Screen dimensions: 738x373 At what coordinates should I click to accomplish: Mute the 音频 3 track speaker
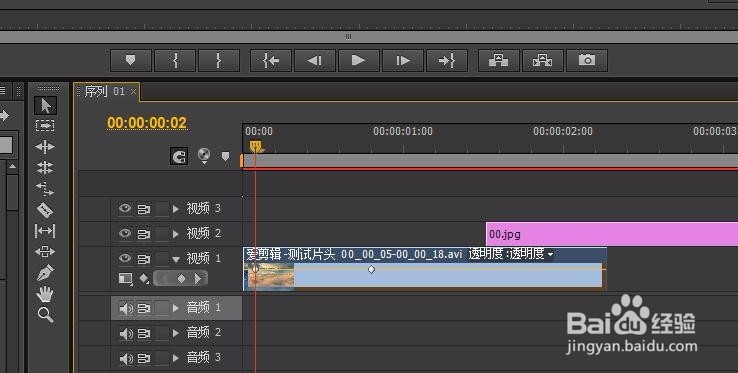coord(126,358)
